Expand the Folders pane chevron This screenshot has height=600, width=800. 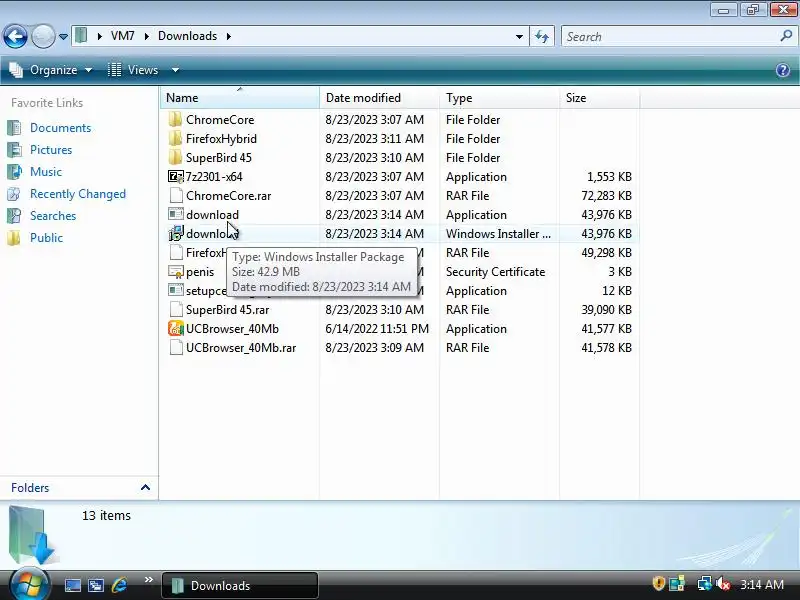tap(145, 487)
